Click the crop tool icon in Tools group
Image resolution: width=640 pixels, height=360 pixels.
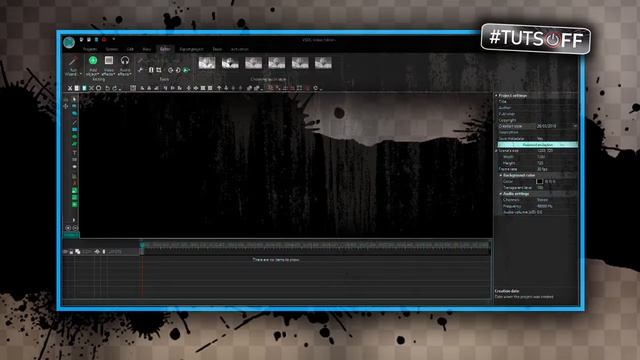click(159, 70)
